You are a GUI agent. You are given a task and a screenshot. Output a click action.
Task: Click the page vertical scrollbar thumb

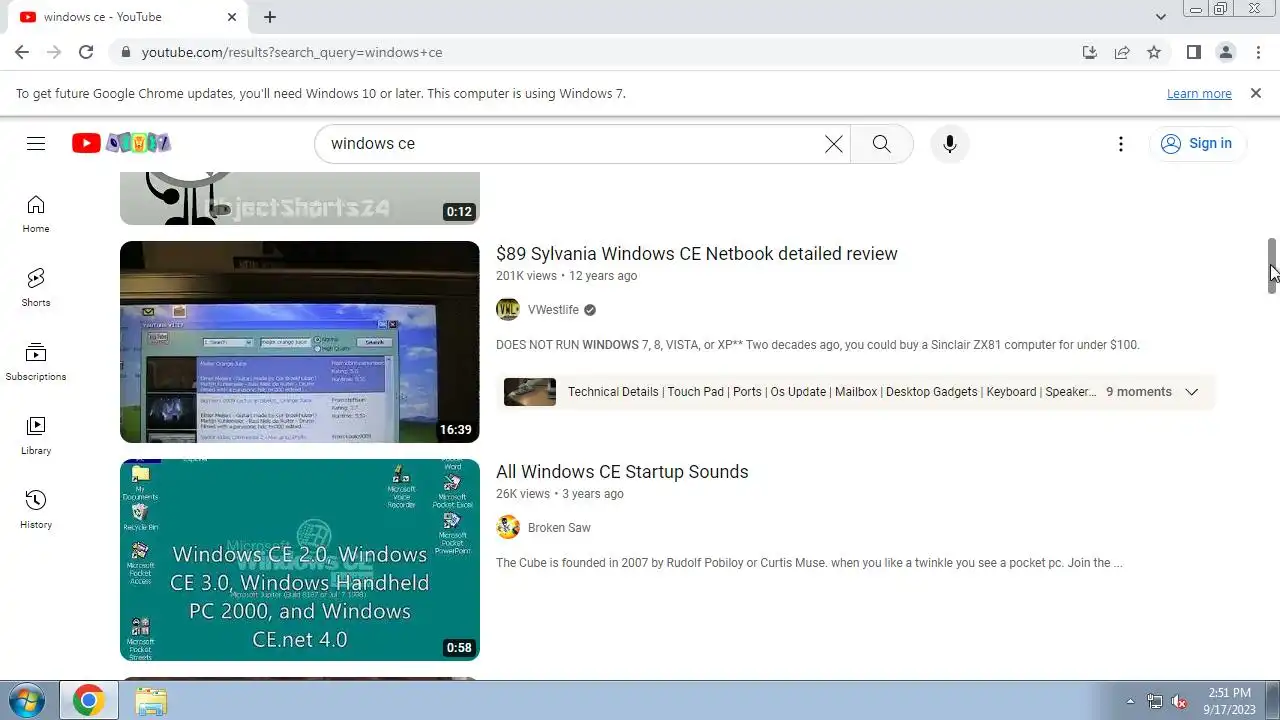1272,266
